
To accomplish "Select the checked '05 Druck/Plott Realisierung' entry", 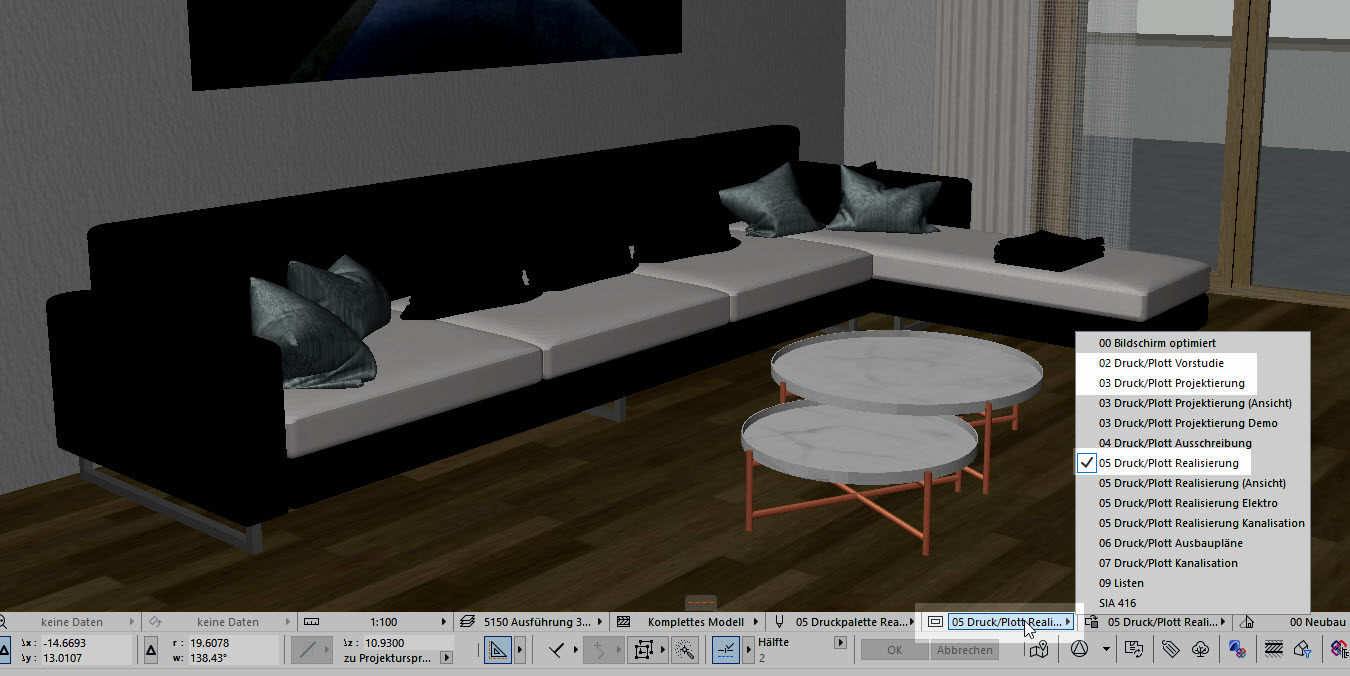I will pyautogui.click(x=1168, y=463).
